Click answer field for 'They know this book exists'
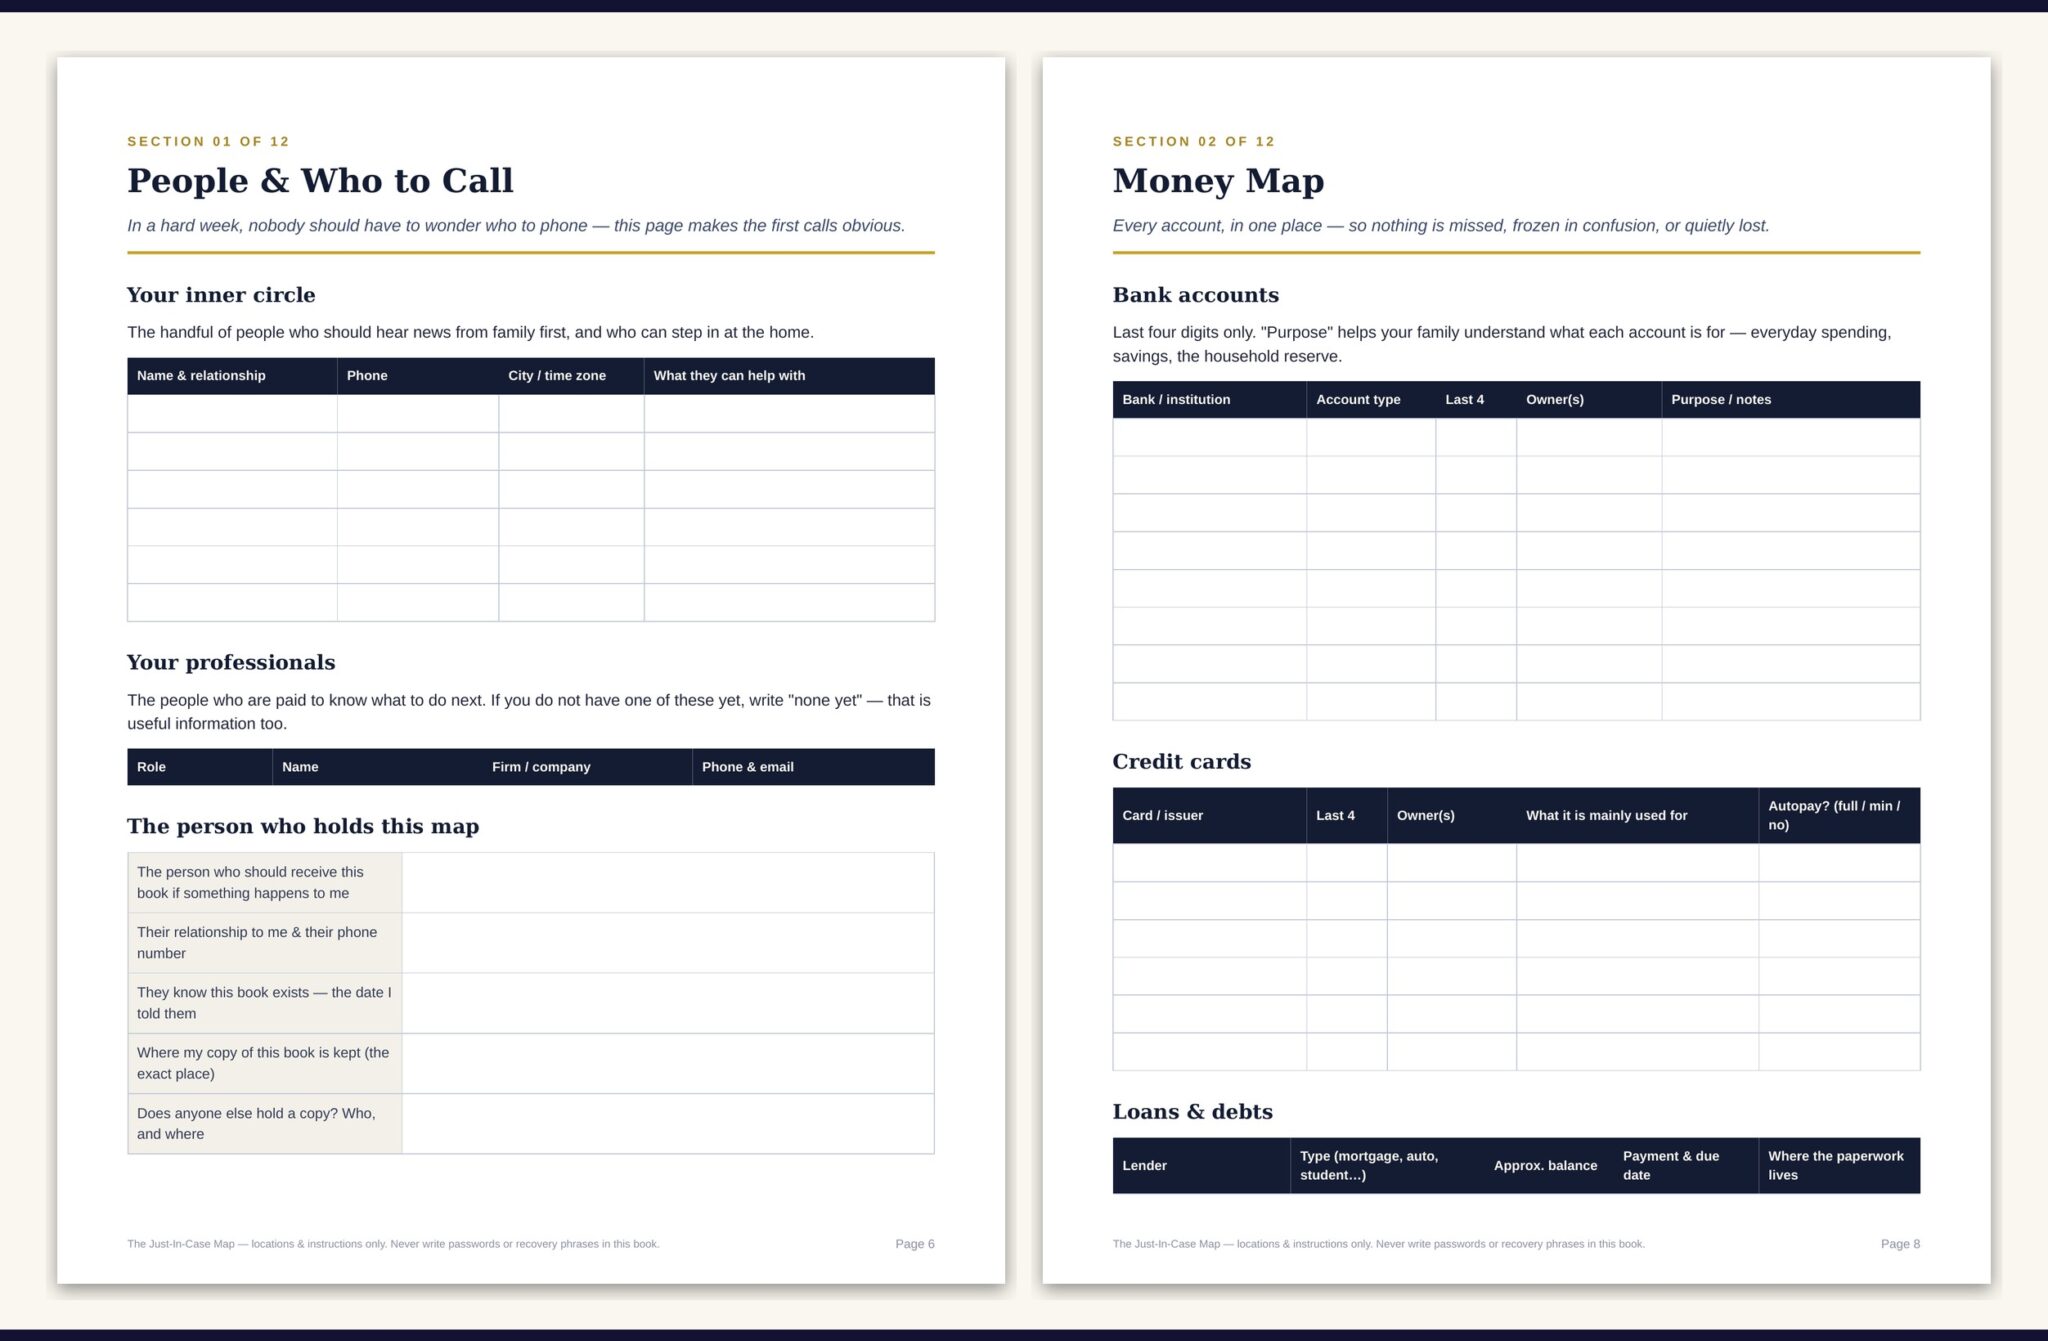 tap(668, 1003)
